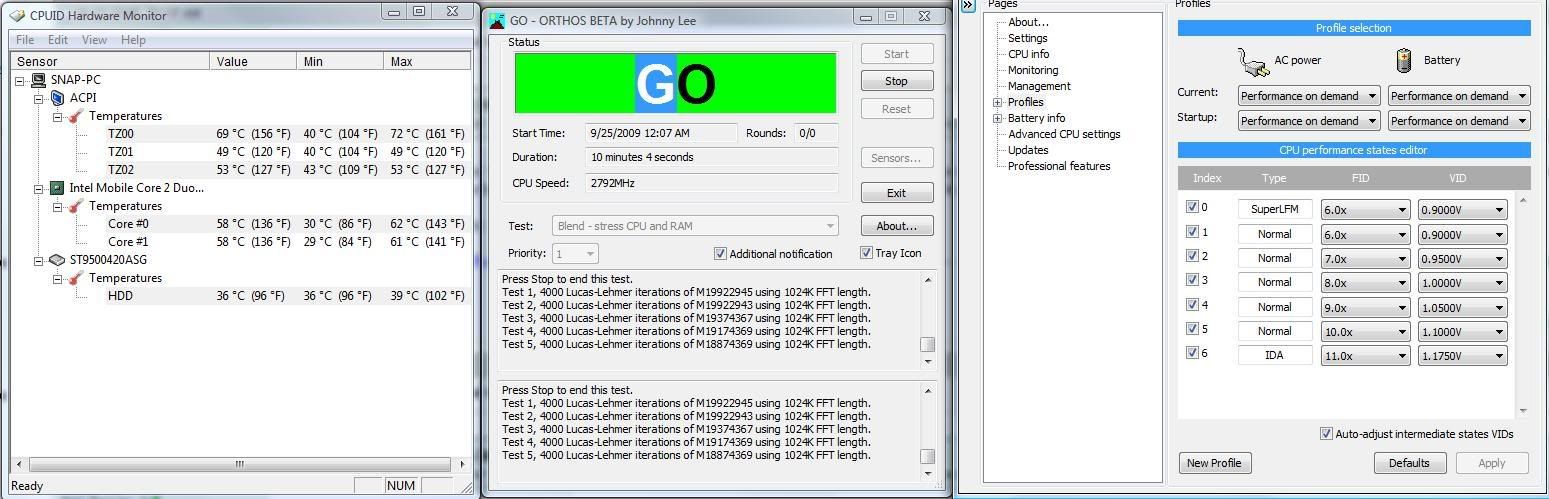Viewport: 1549px width, 499px height.
Task: Collapse the Intel Mobile Core 2 Duo node
Action: tap(39, 188)
